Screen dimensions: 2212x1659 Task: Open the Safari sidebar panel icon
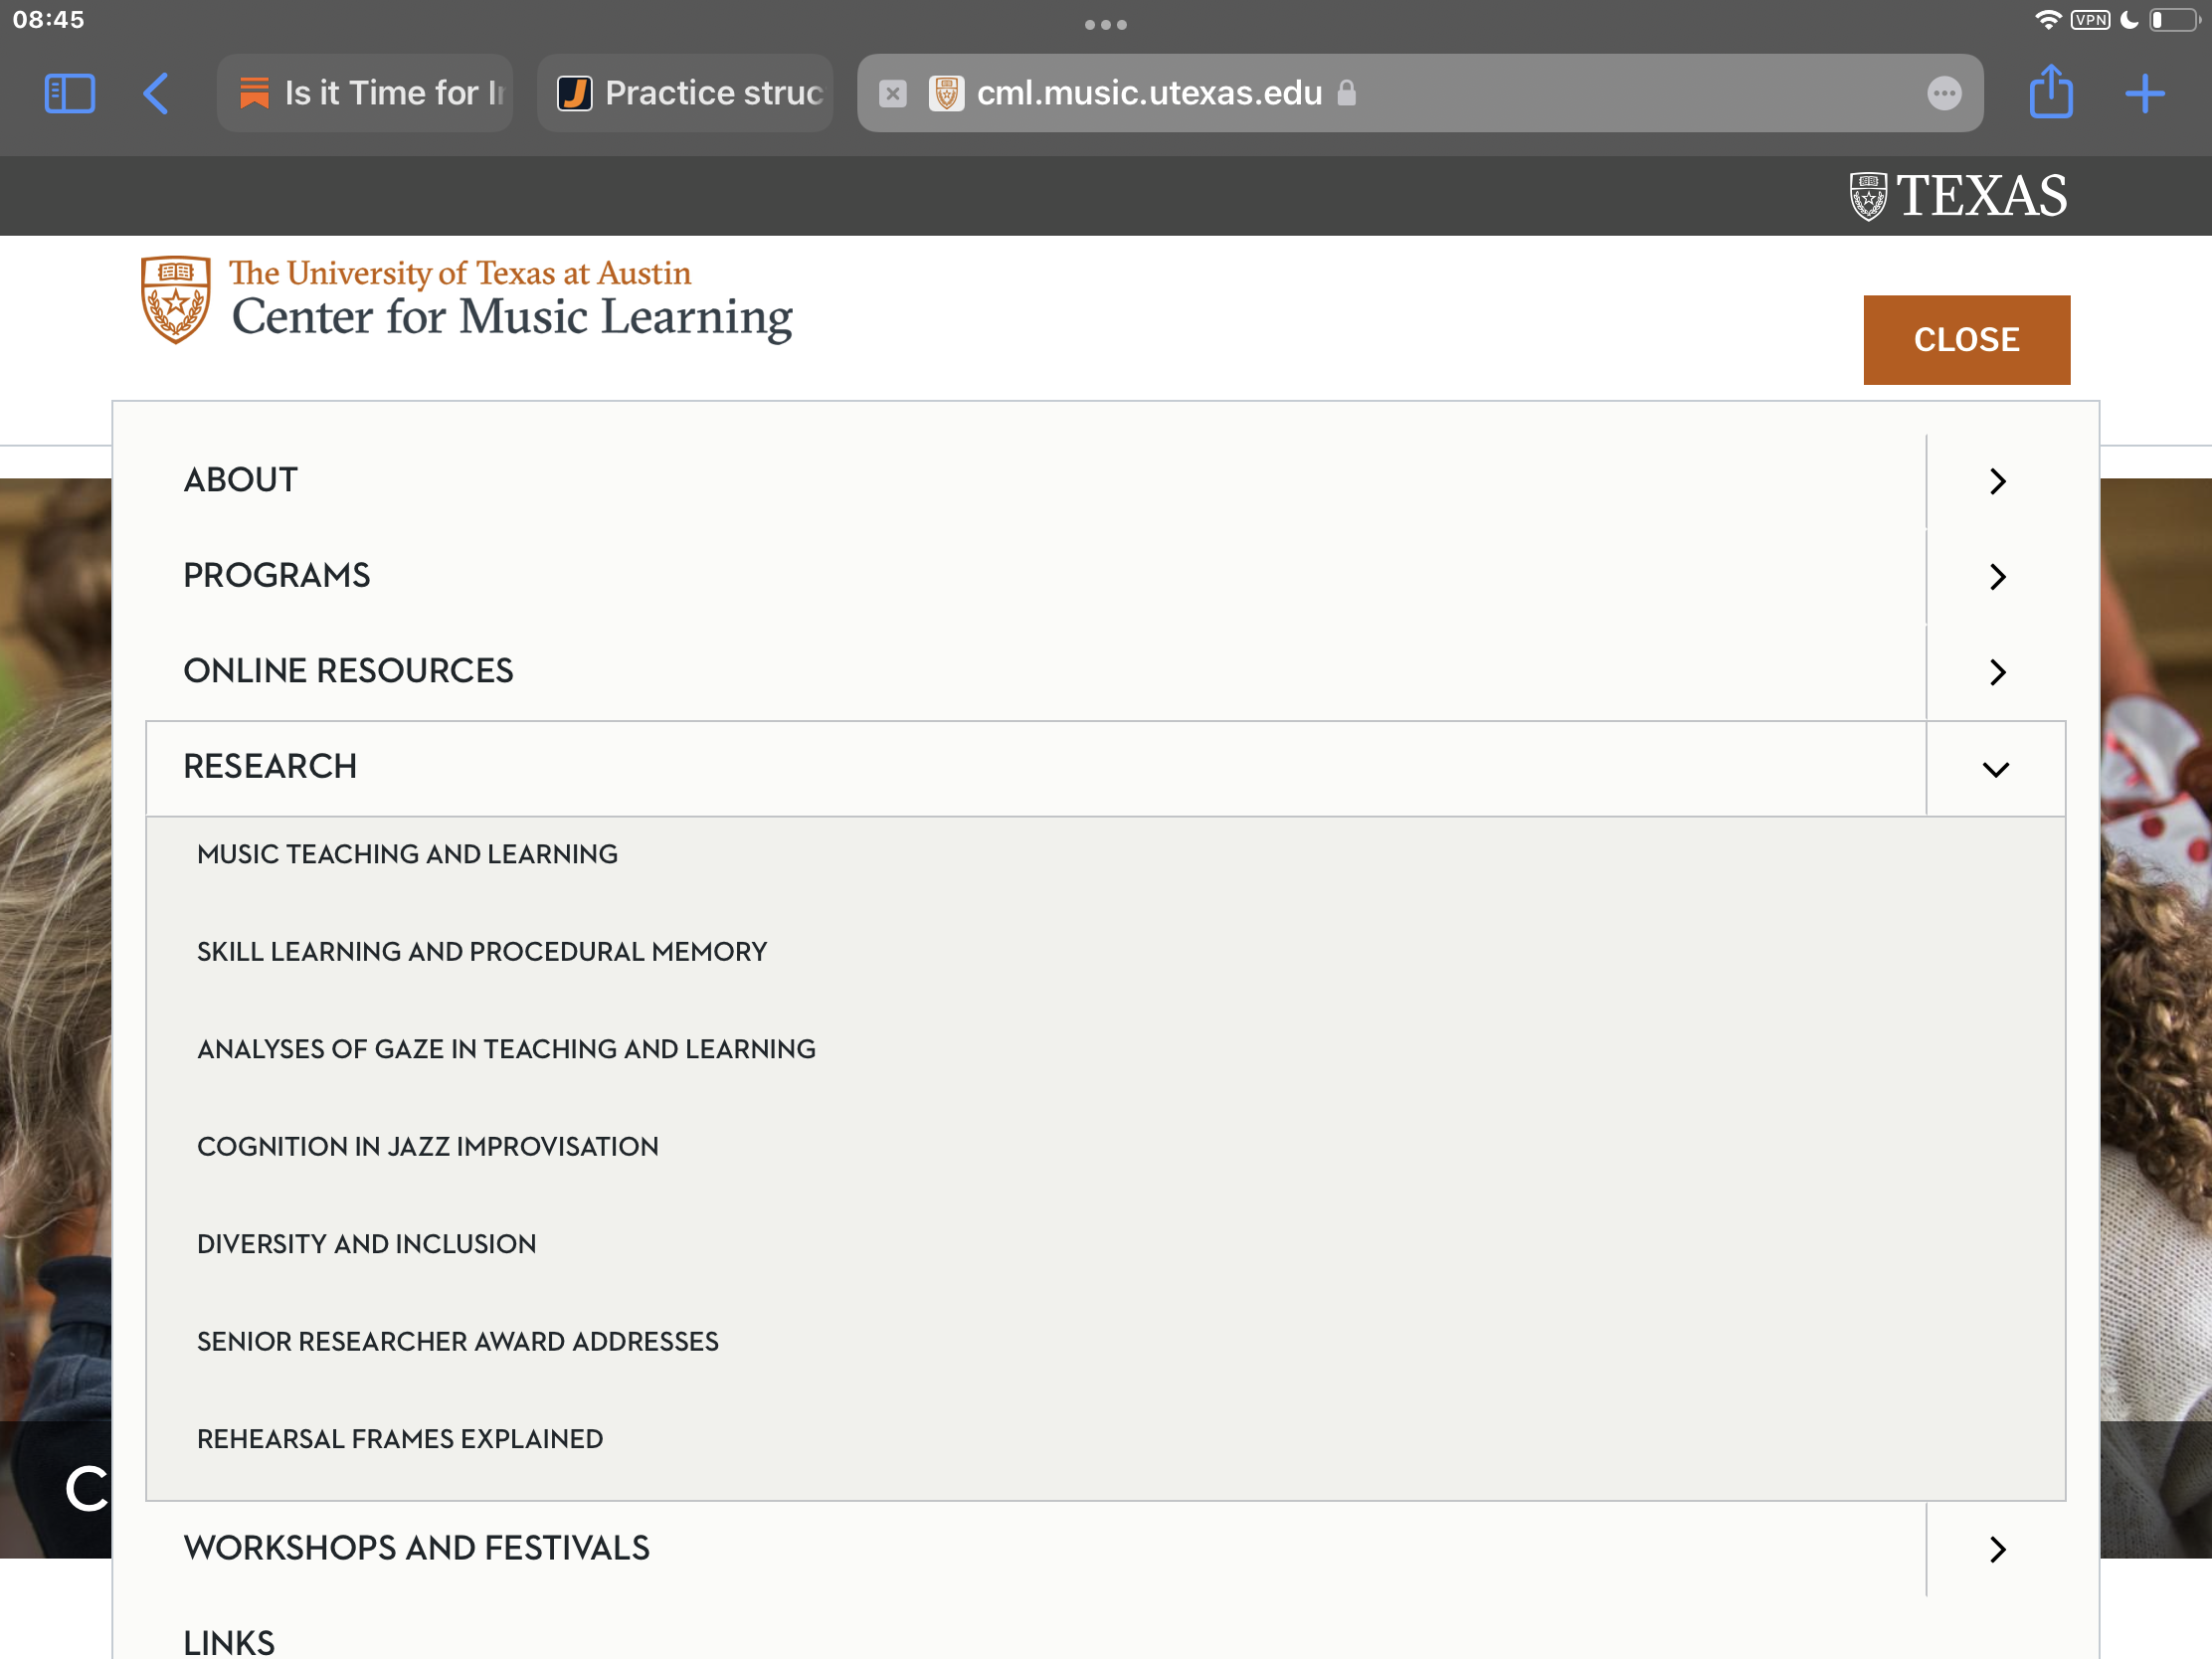70,93
